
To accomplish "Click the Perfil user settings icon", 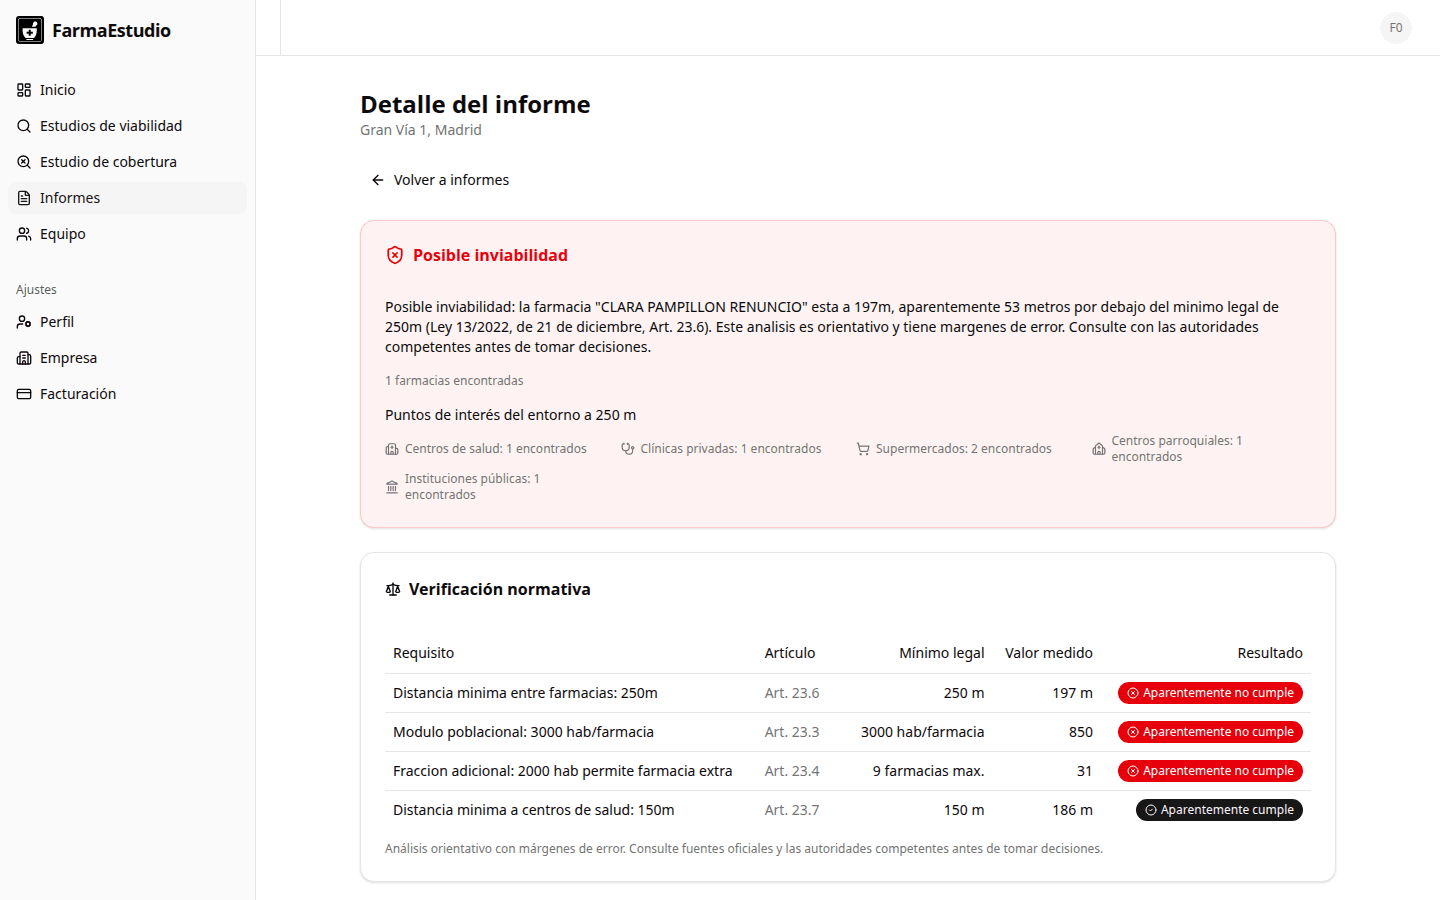I will click(x=22, y=321).
